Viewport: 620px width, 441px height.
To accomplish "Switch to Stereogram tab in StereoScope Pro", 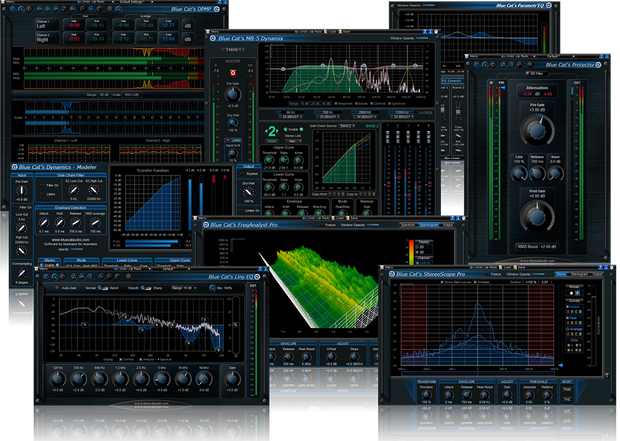I will (580, 274).
